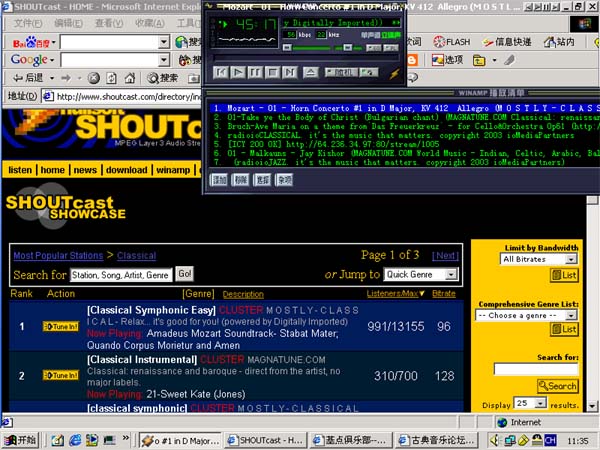
Task: Click the Baidu toolbar logo
Action: [31, 42]
